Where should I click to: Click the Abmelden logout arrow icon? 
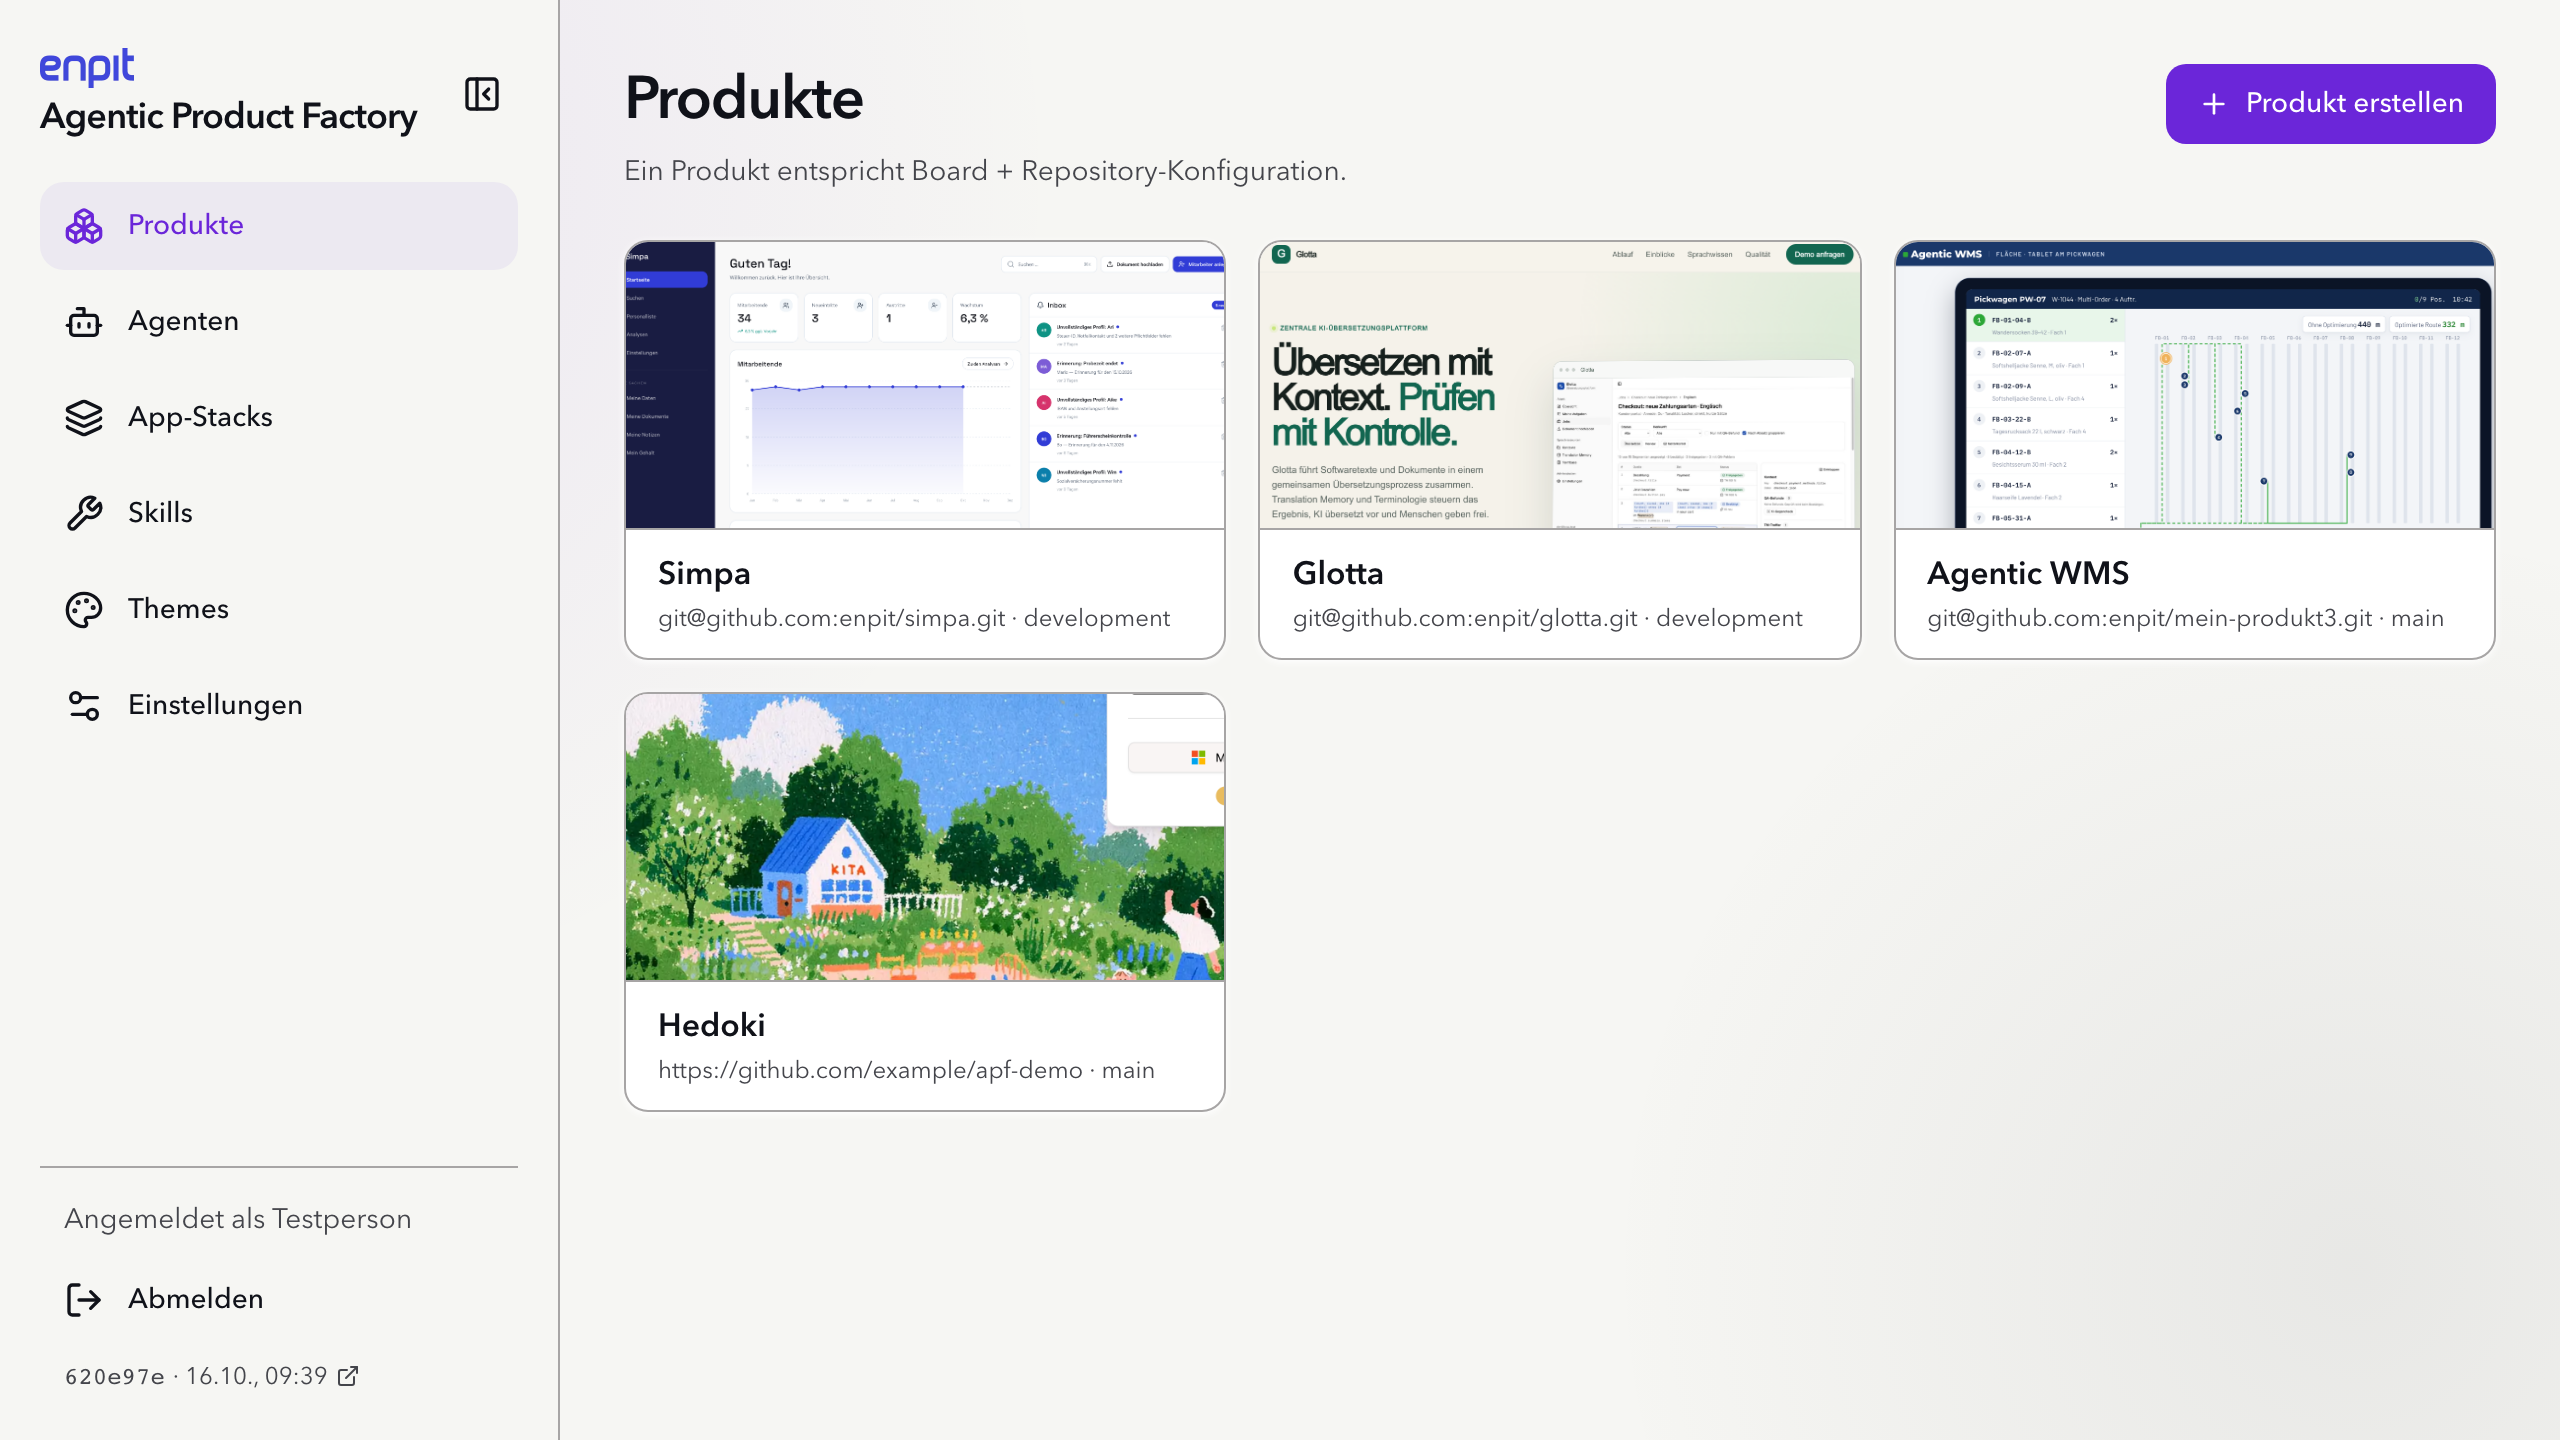pos(84,1300)
